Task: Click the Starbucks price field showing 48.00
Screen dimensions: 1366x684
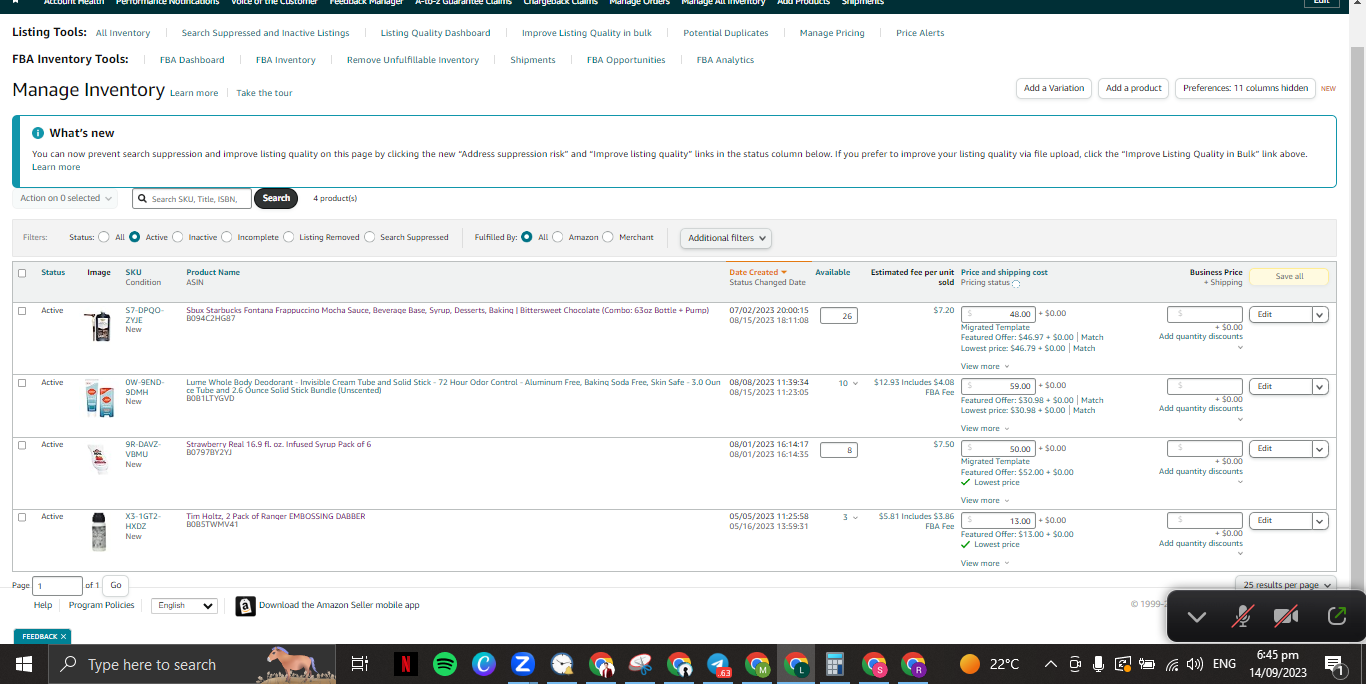Action: (x=998, y=314)
